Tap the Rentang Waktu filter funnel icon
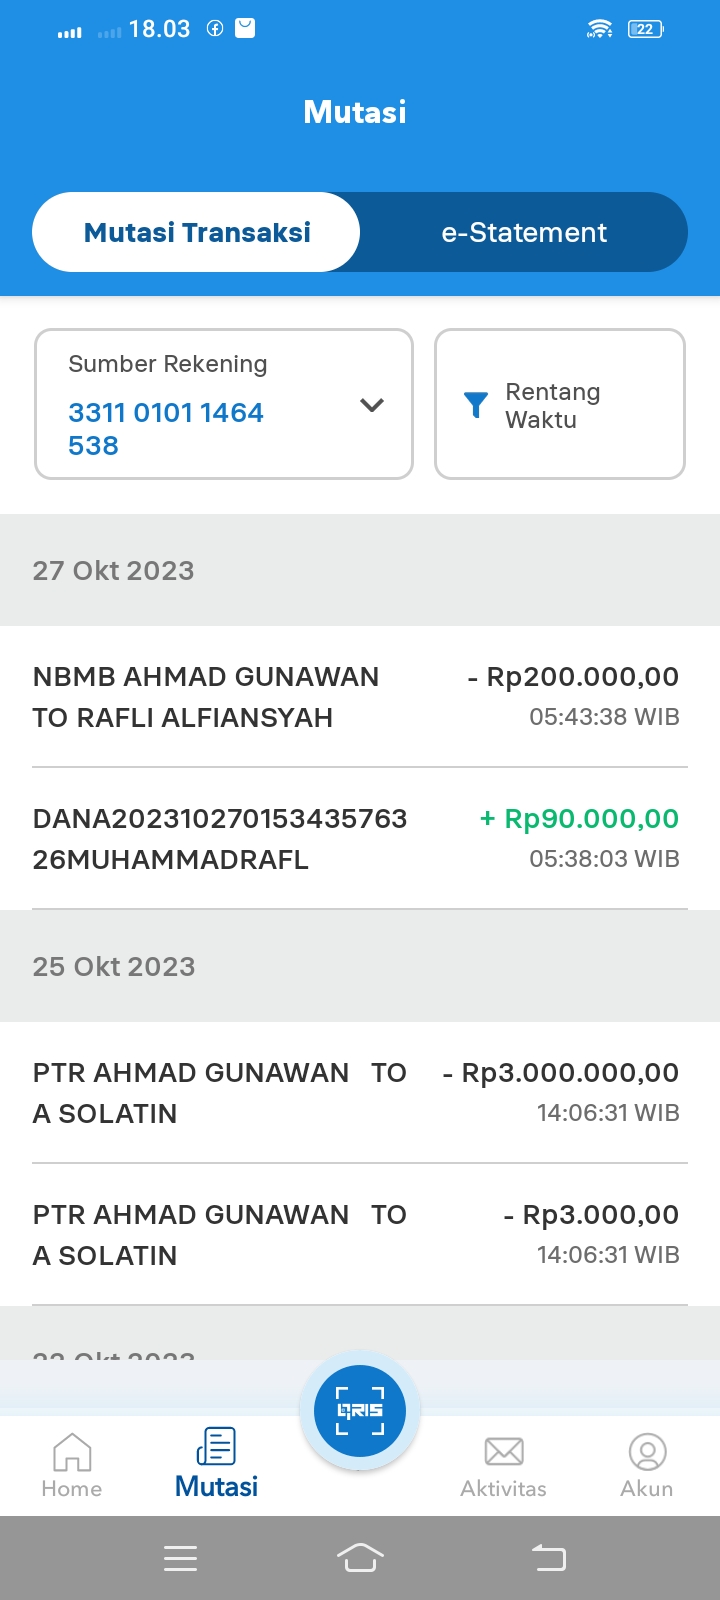This screenshot has width=720, height=1600. [476, 405]
